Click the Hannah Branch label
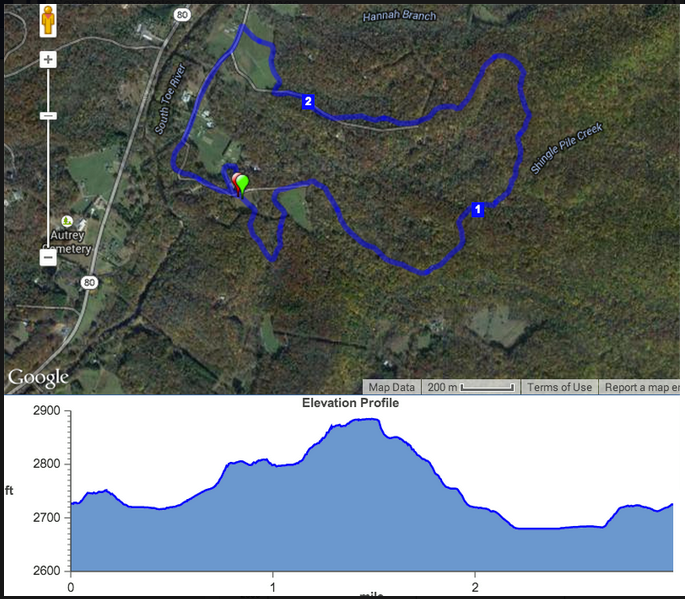Screen dimensions: 685x599 tap(399, 16)
